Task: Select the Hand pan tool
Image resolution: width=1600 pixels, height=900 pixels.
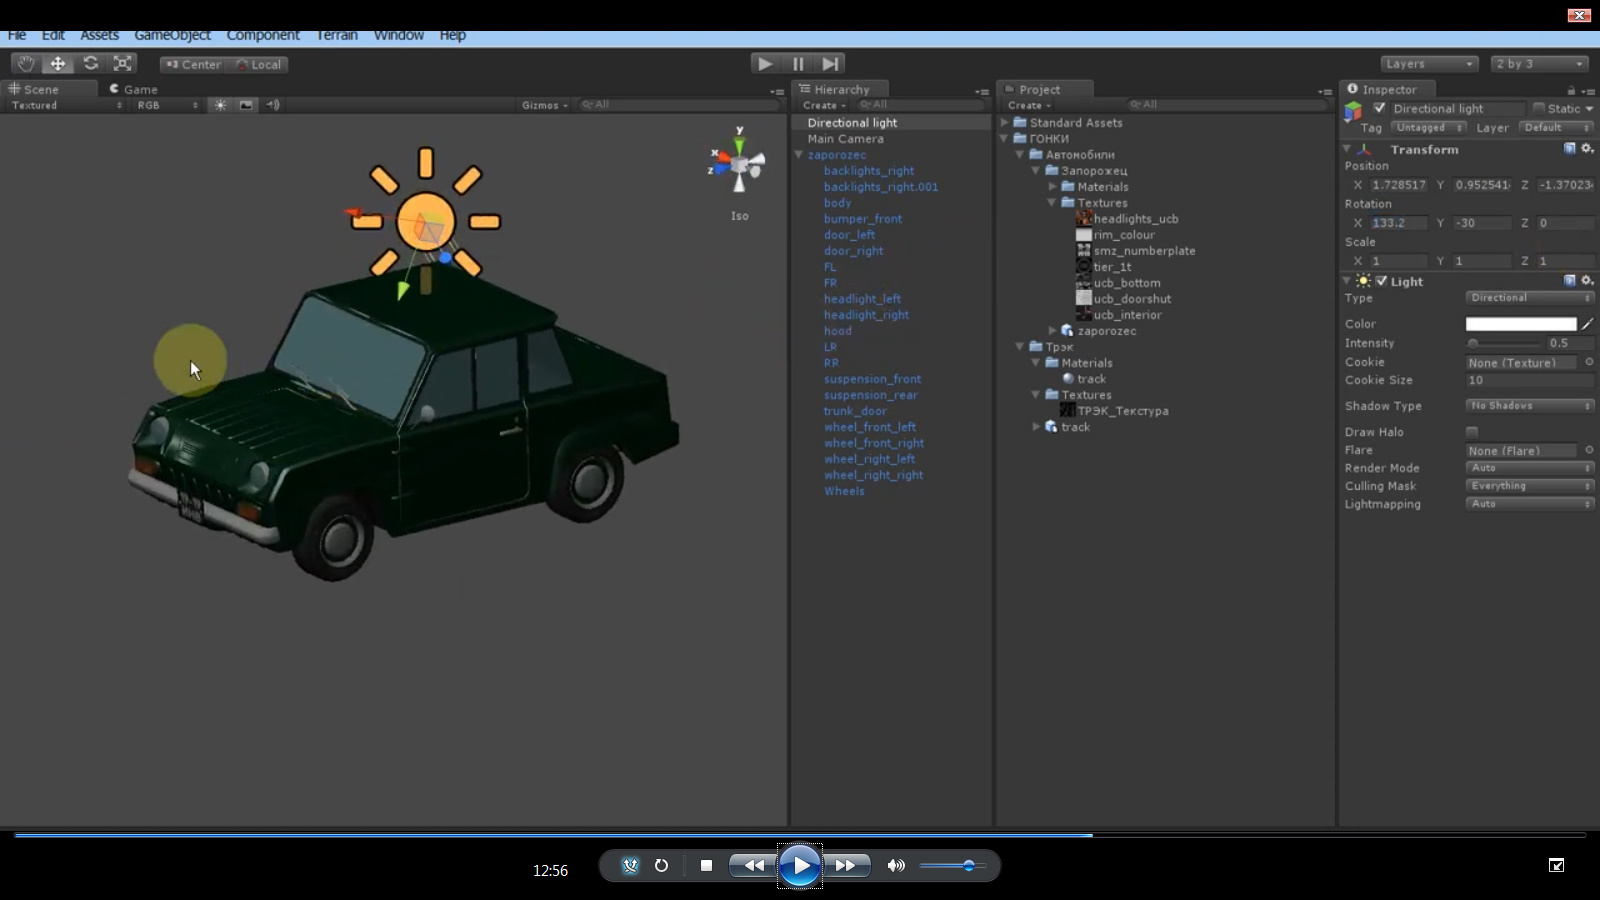Action: tap(25, 63)
